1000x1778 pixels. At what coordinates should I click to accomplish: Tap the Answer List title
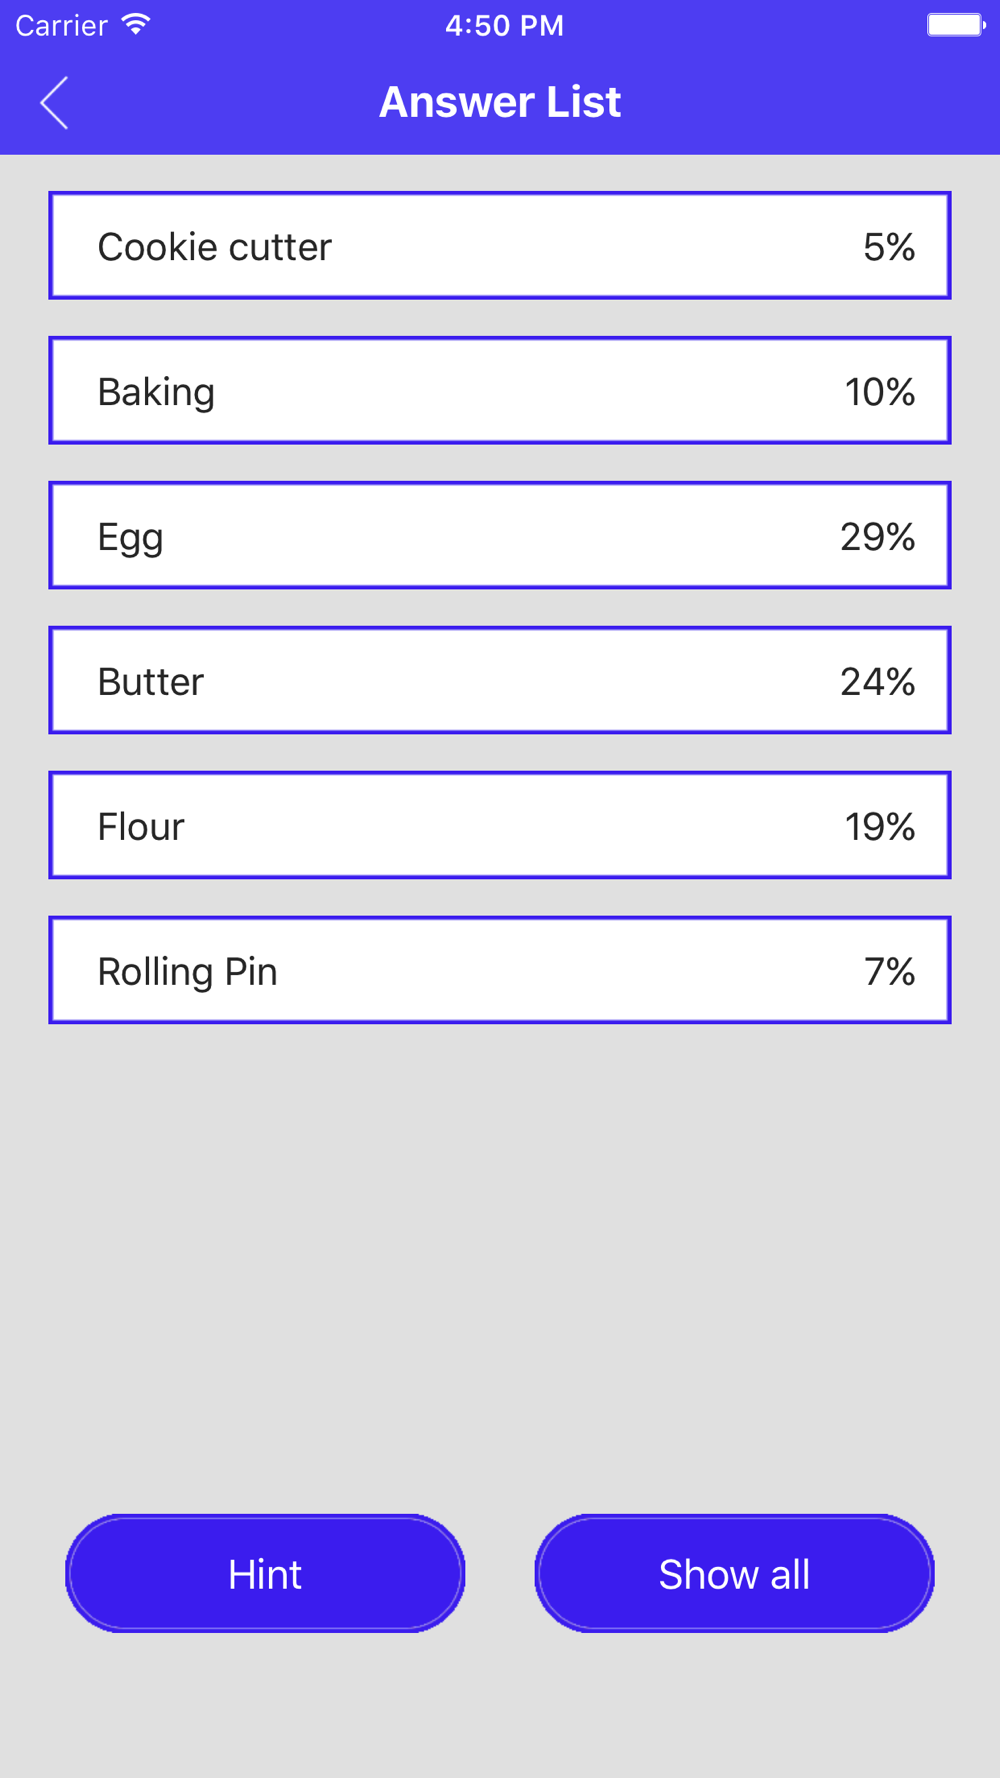(x=500, y=102)
